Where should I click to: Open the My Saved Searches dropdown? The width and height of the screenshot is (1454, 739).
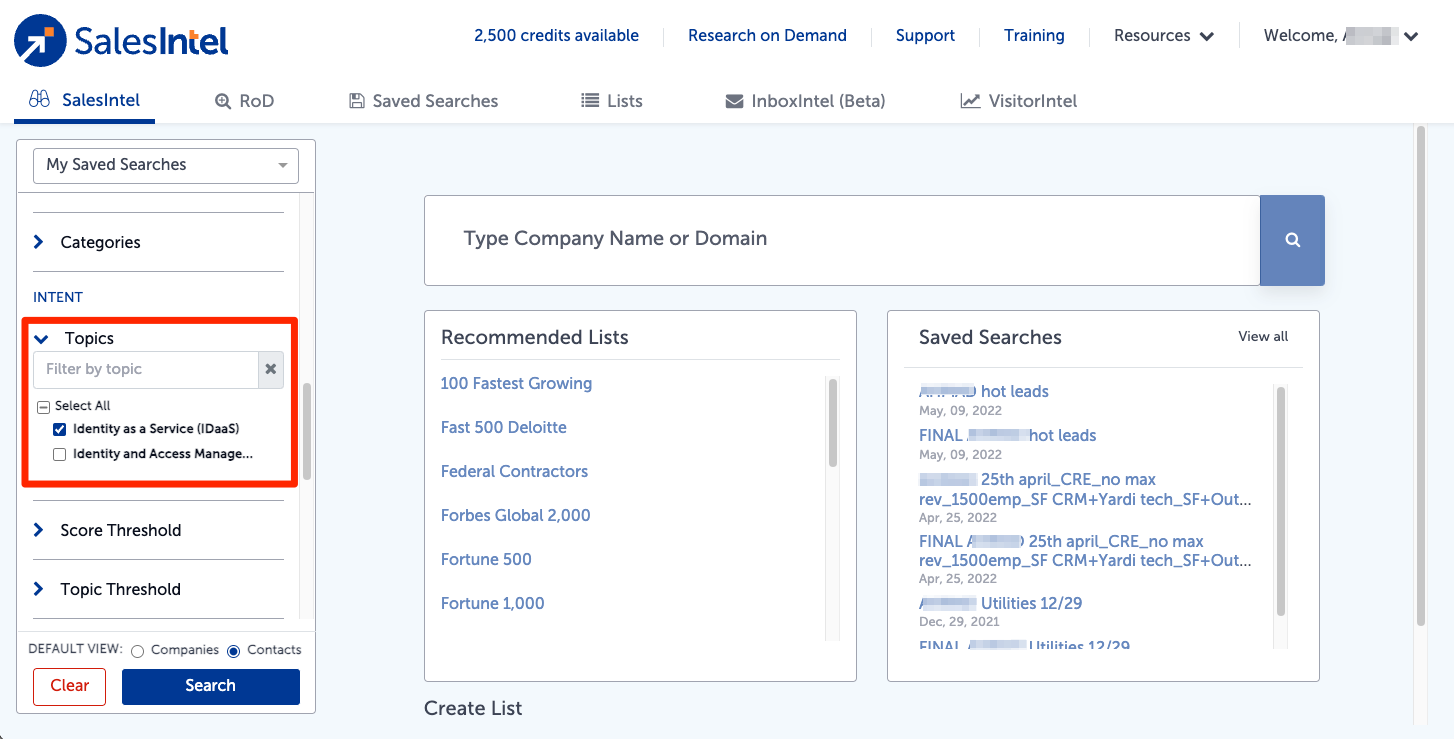click(166, 165)
